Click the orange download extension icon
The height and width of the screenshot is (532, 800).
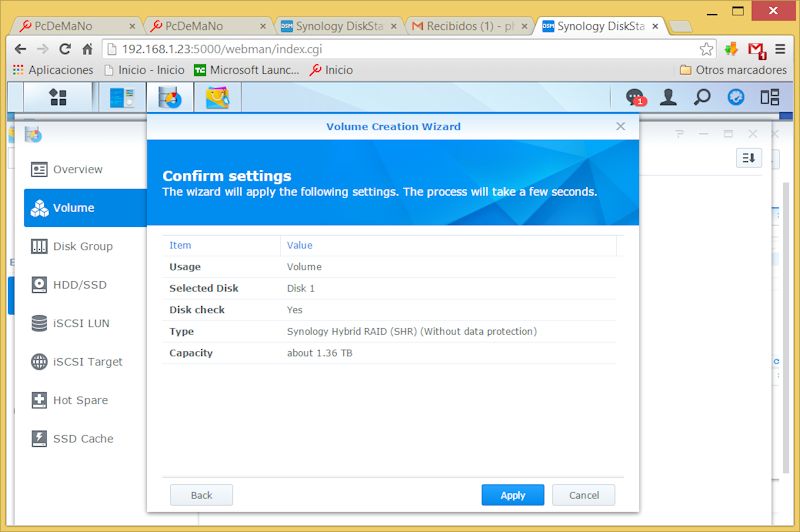coord(731,49)
